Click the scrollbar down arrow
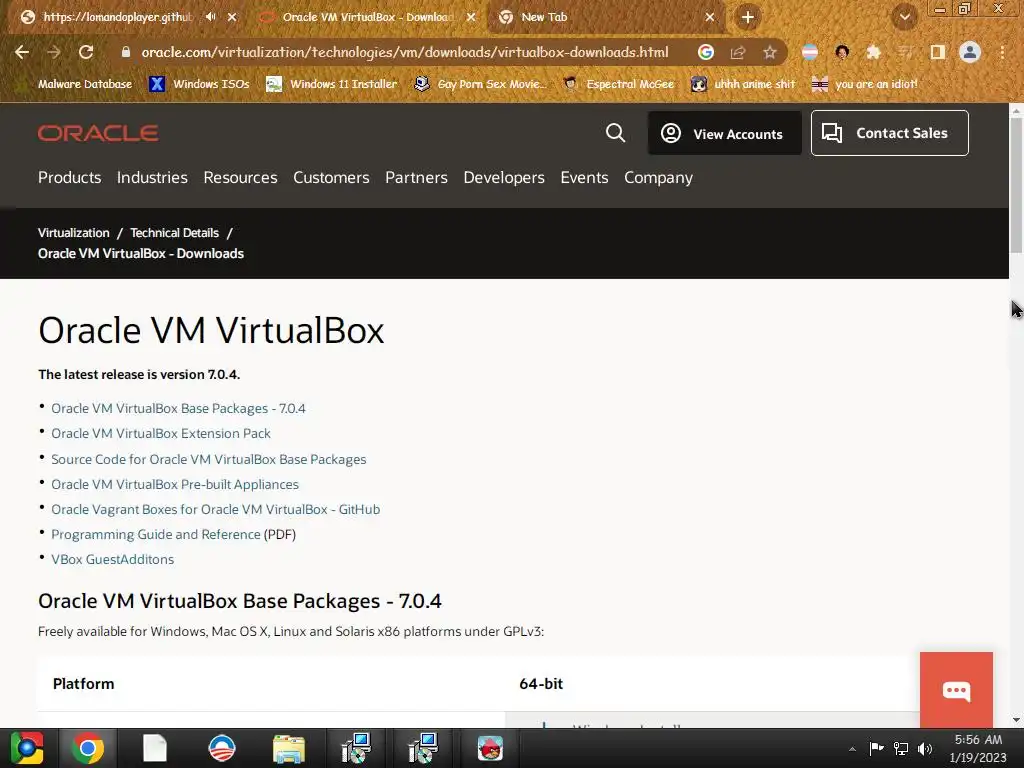Viewport: 1024px width, 768px height. click(x=1016, y=720)
